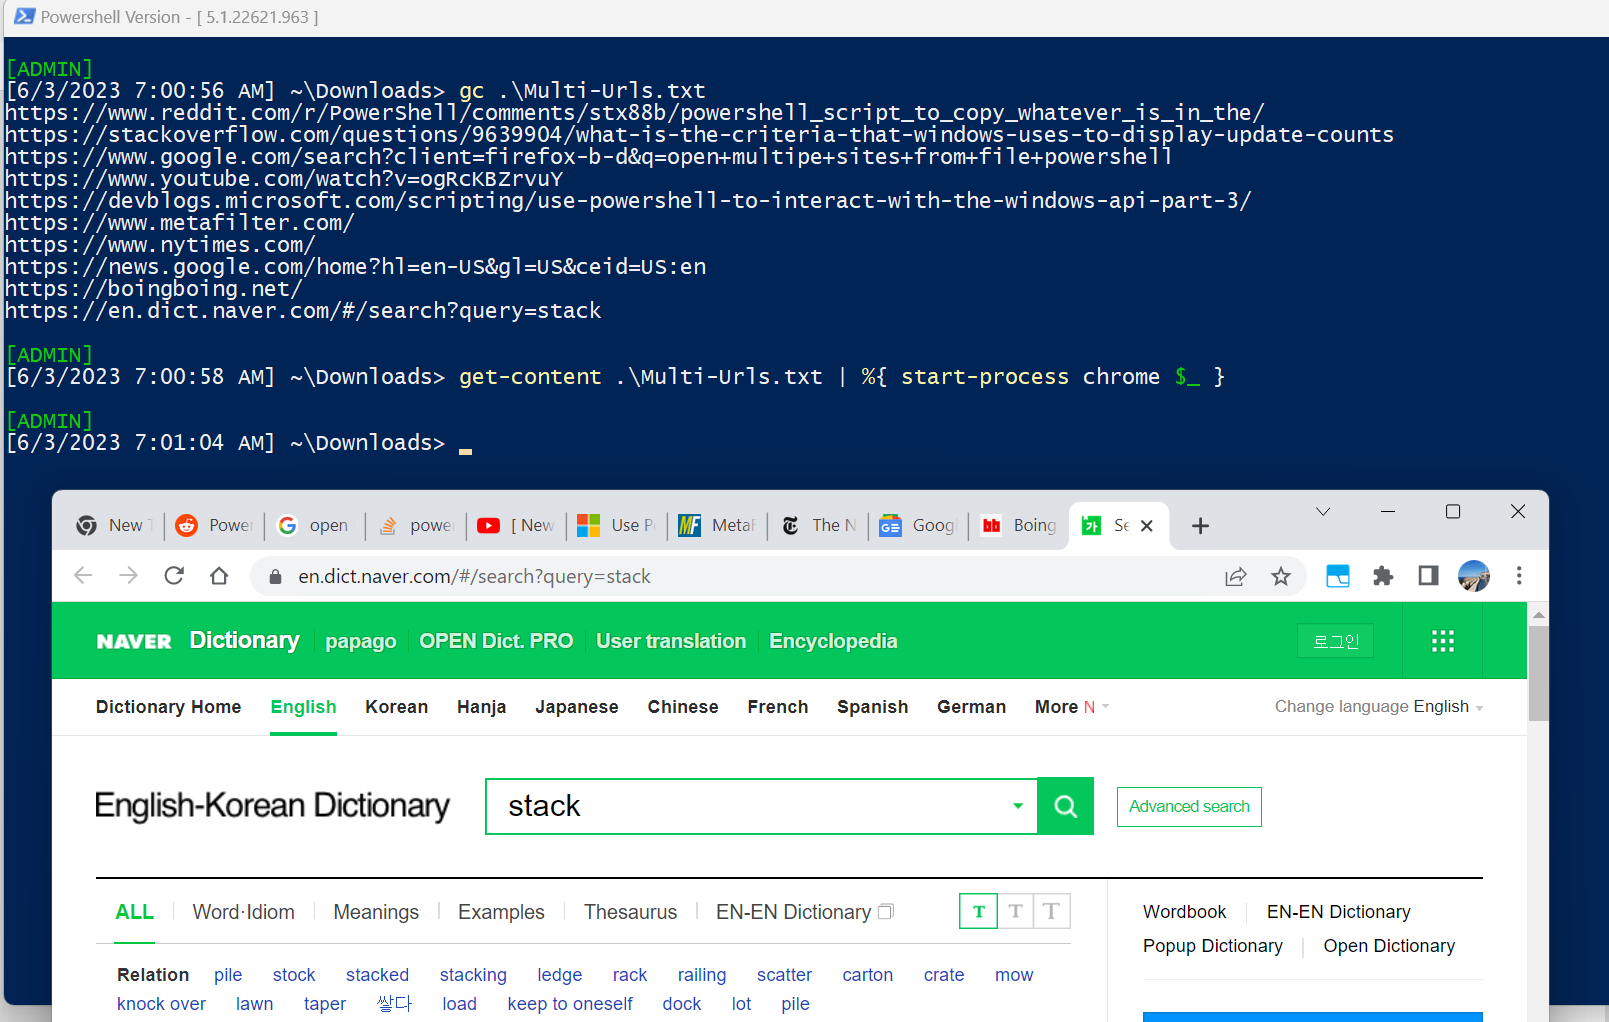Open the Korean dictionary tab
This screenshot has height=1022, width=1609.
click(x=396, y=707)
